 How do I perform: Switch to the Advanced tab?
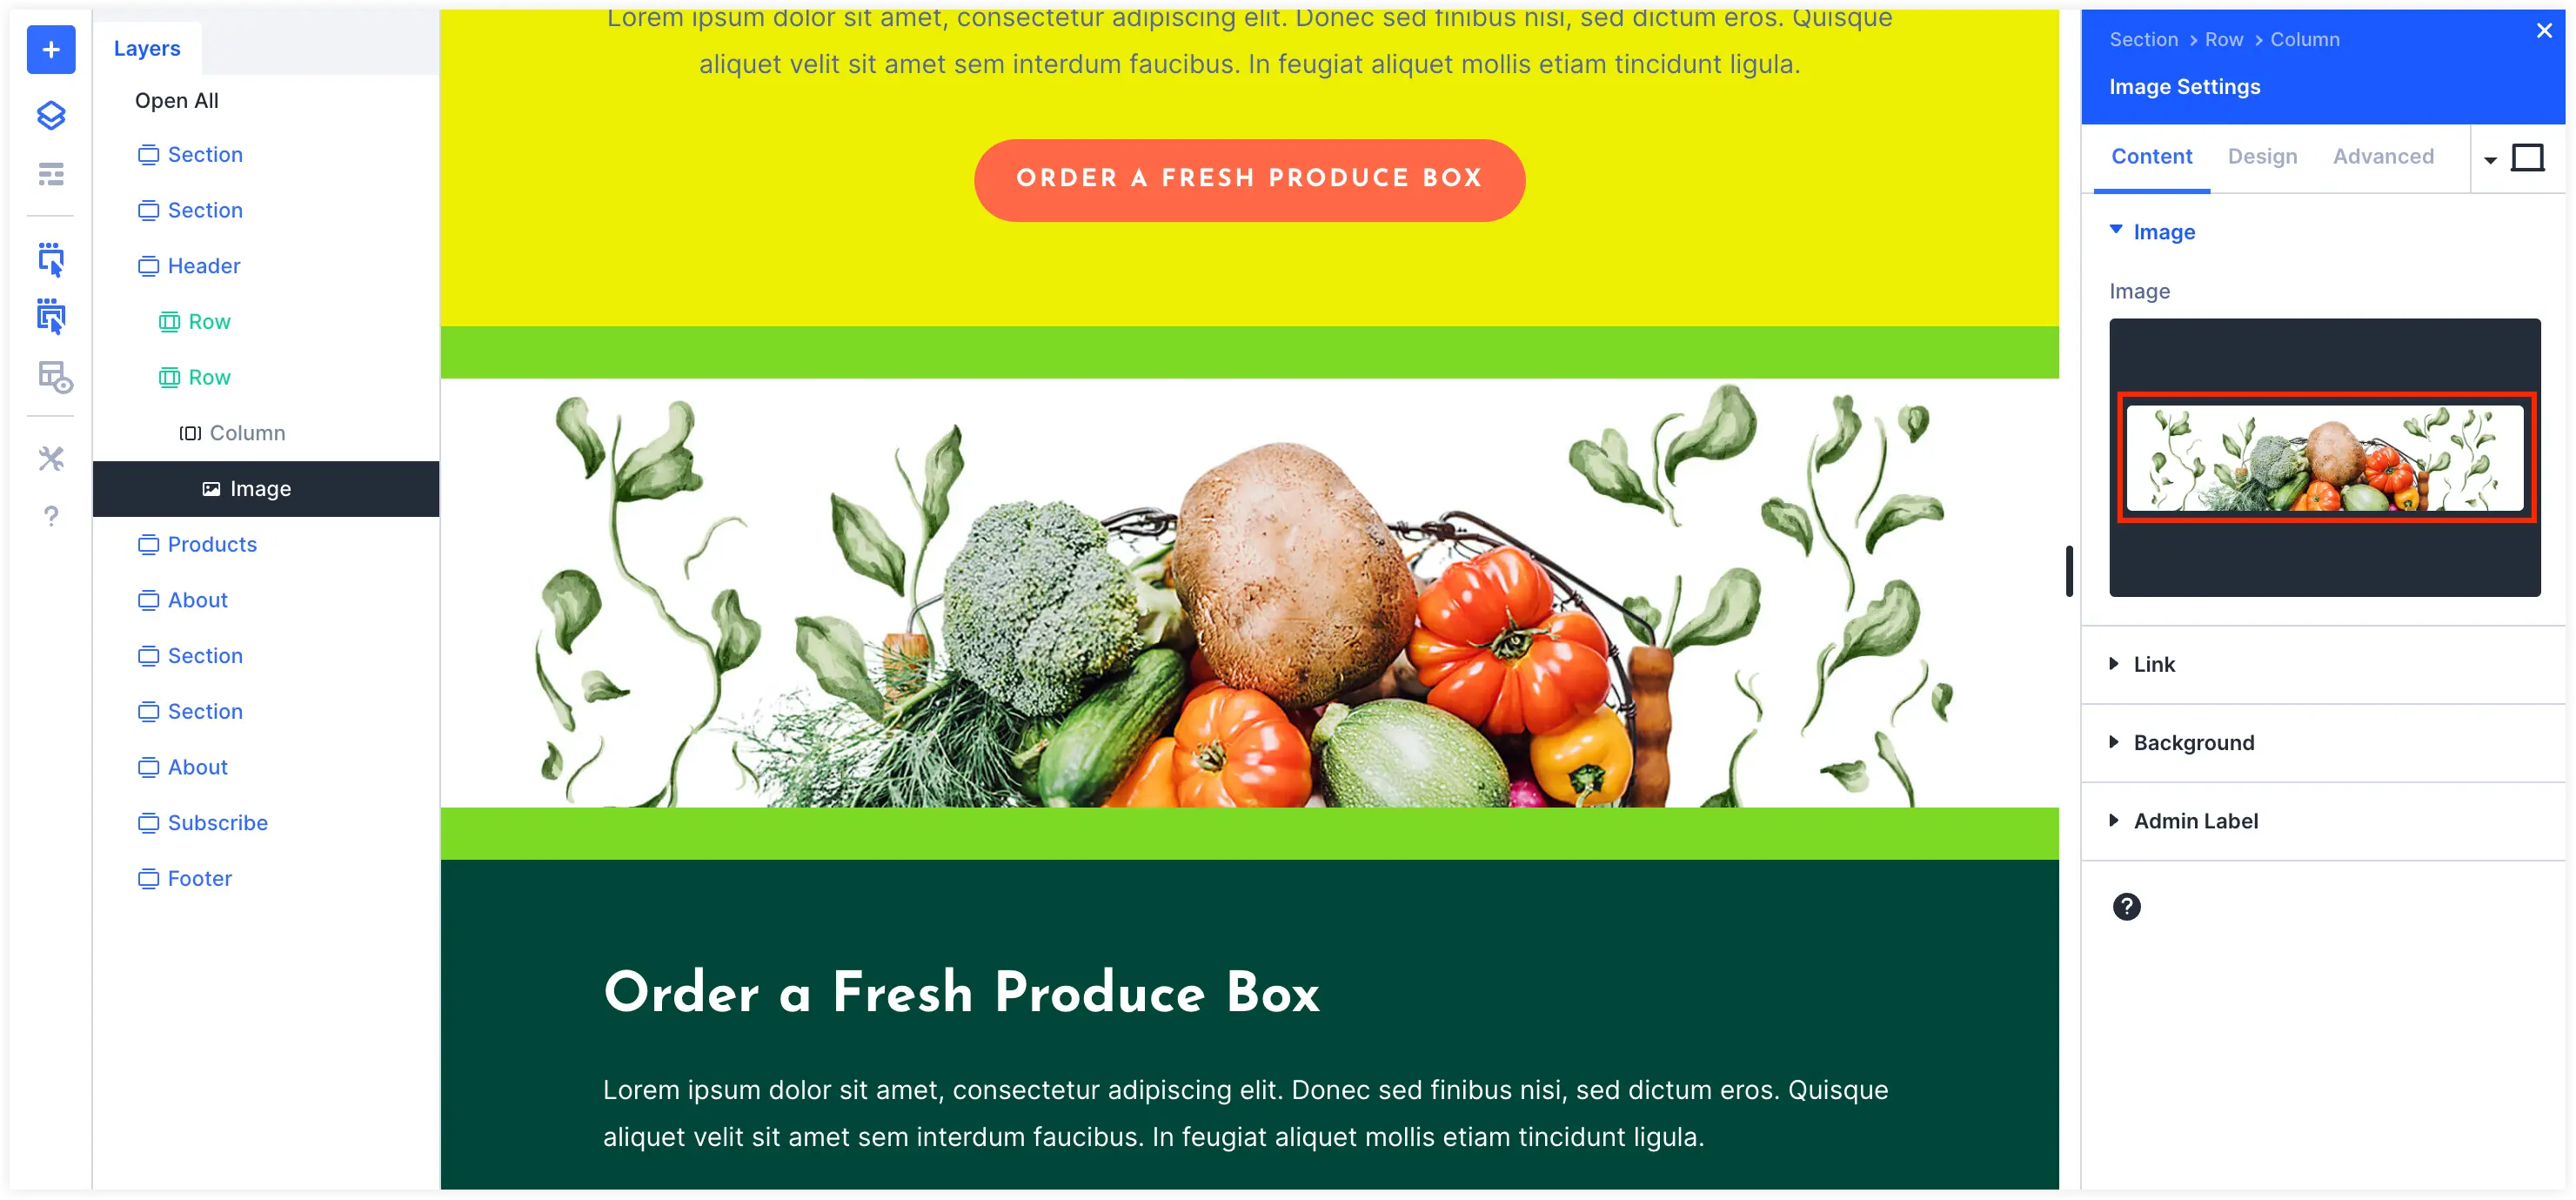pyautogui.click(x=2384, y=158)
